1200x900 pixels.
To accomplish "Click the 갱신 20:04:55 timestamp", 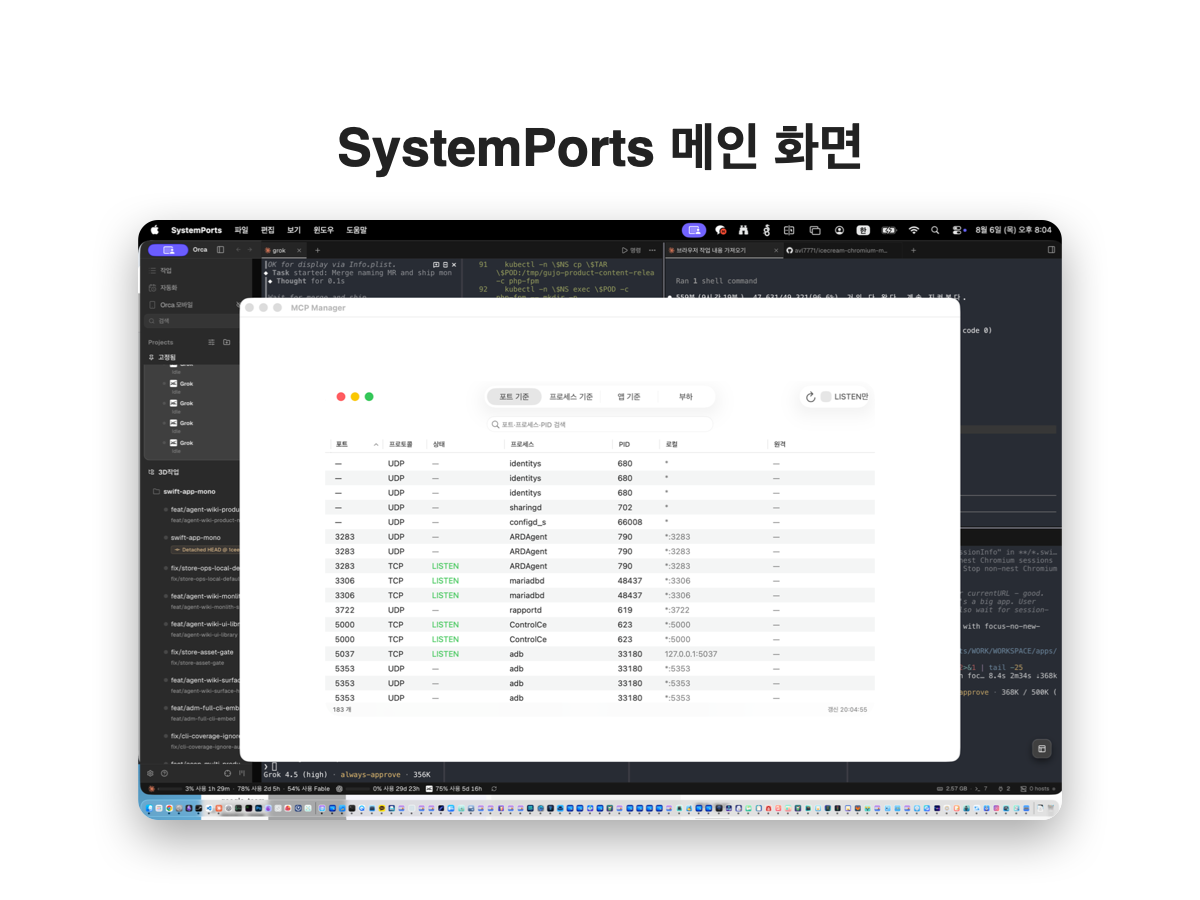I will pos(847,709).
